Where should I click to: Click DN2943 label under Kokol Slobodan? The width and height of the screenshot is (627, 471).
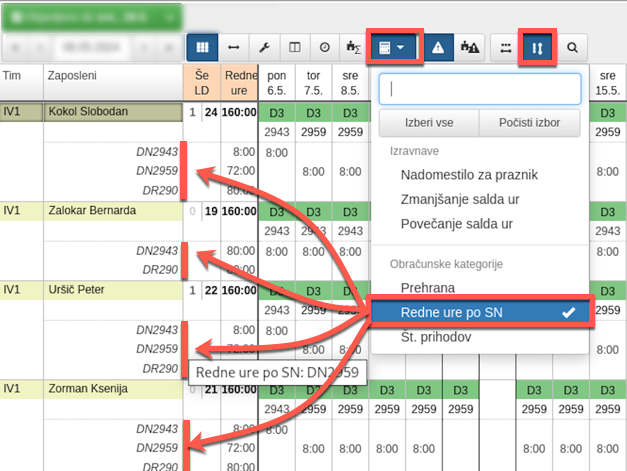(x=157, y=152)
